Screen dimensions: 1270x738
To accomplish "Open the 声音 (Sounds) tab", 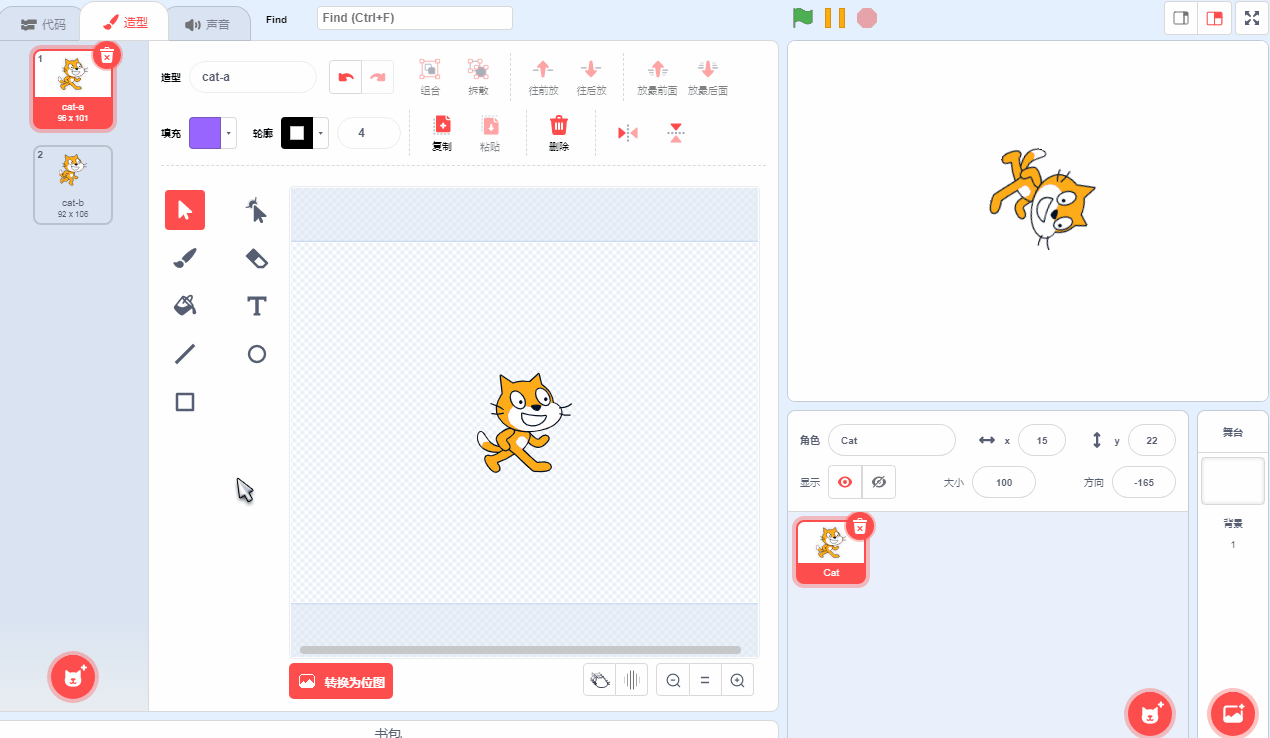I will coord(208,22).
